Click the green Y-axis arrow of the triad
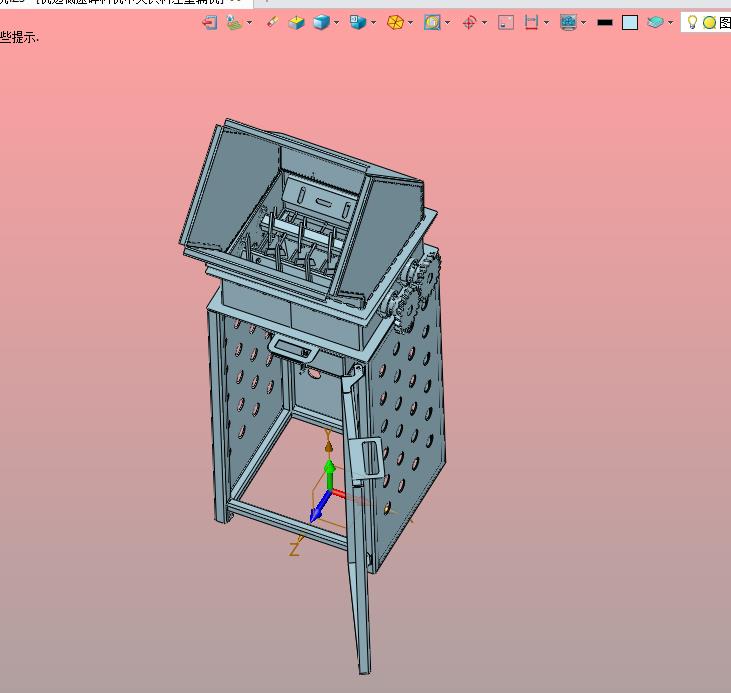The width and height of the screenshot is (731, 693). point(330,472)
